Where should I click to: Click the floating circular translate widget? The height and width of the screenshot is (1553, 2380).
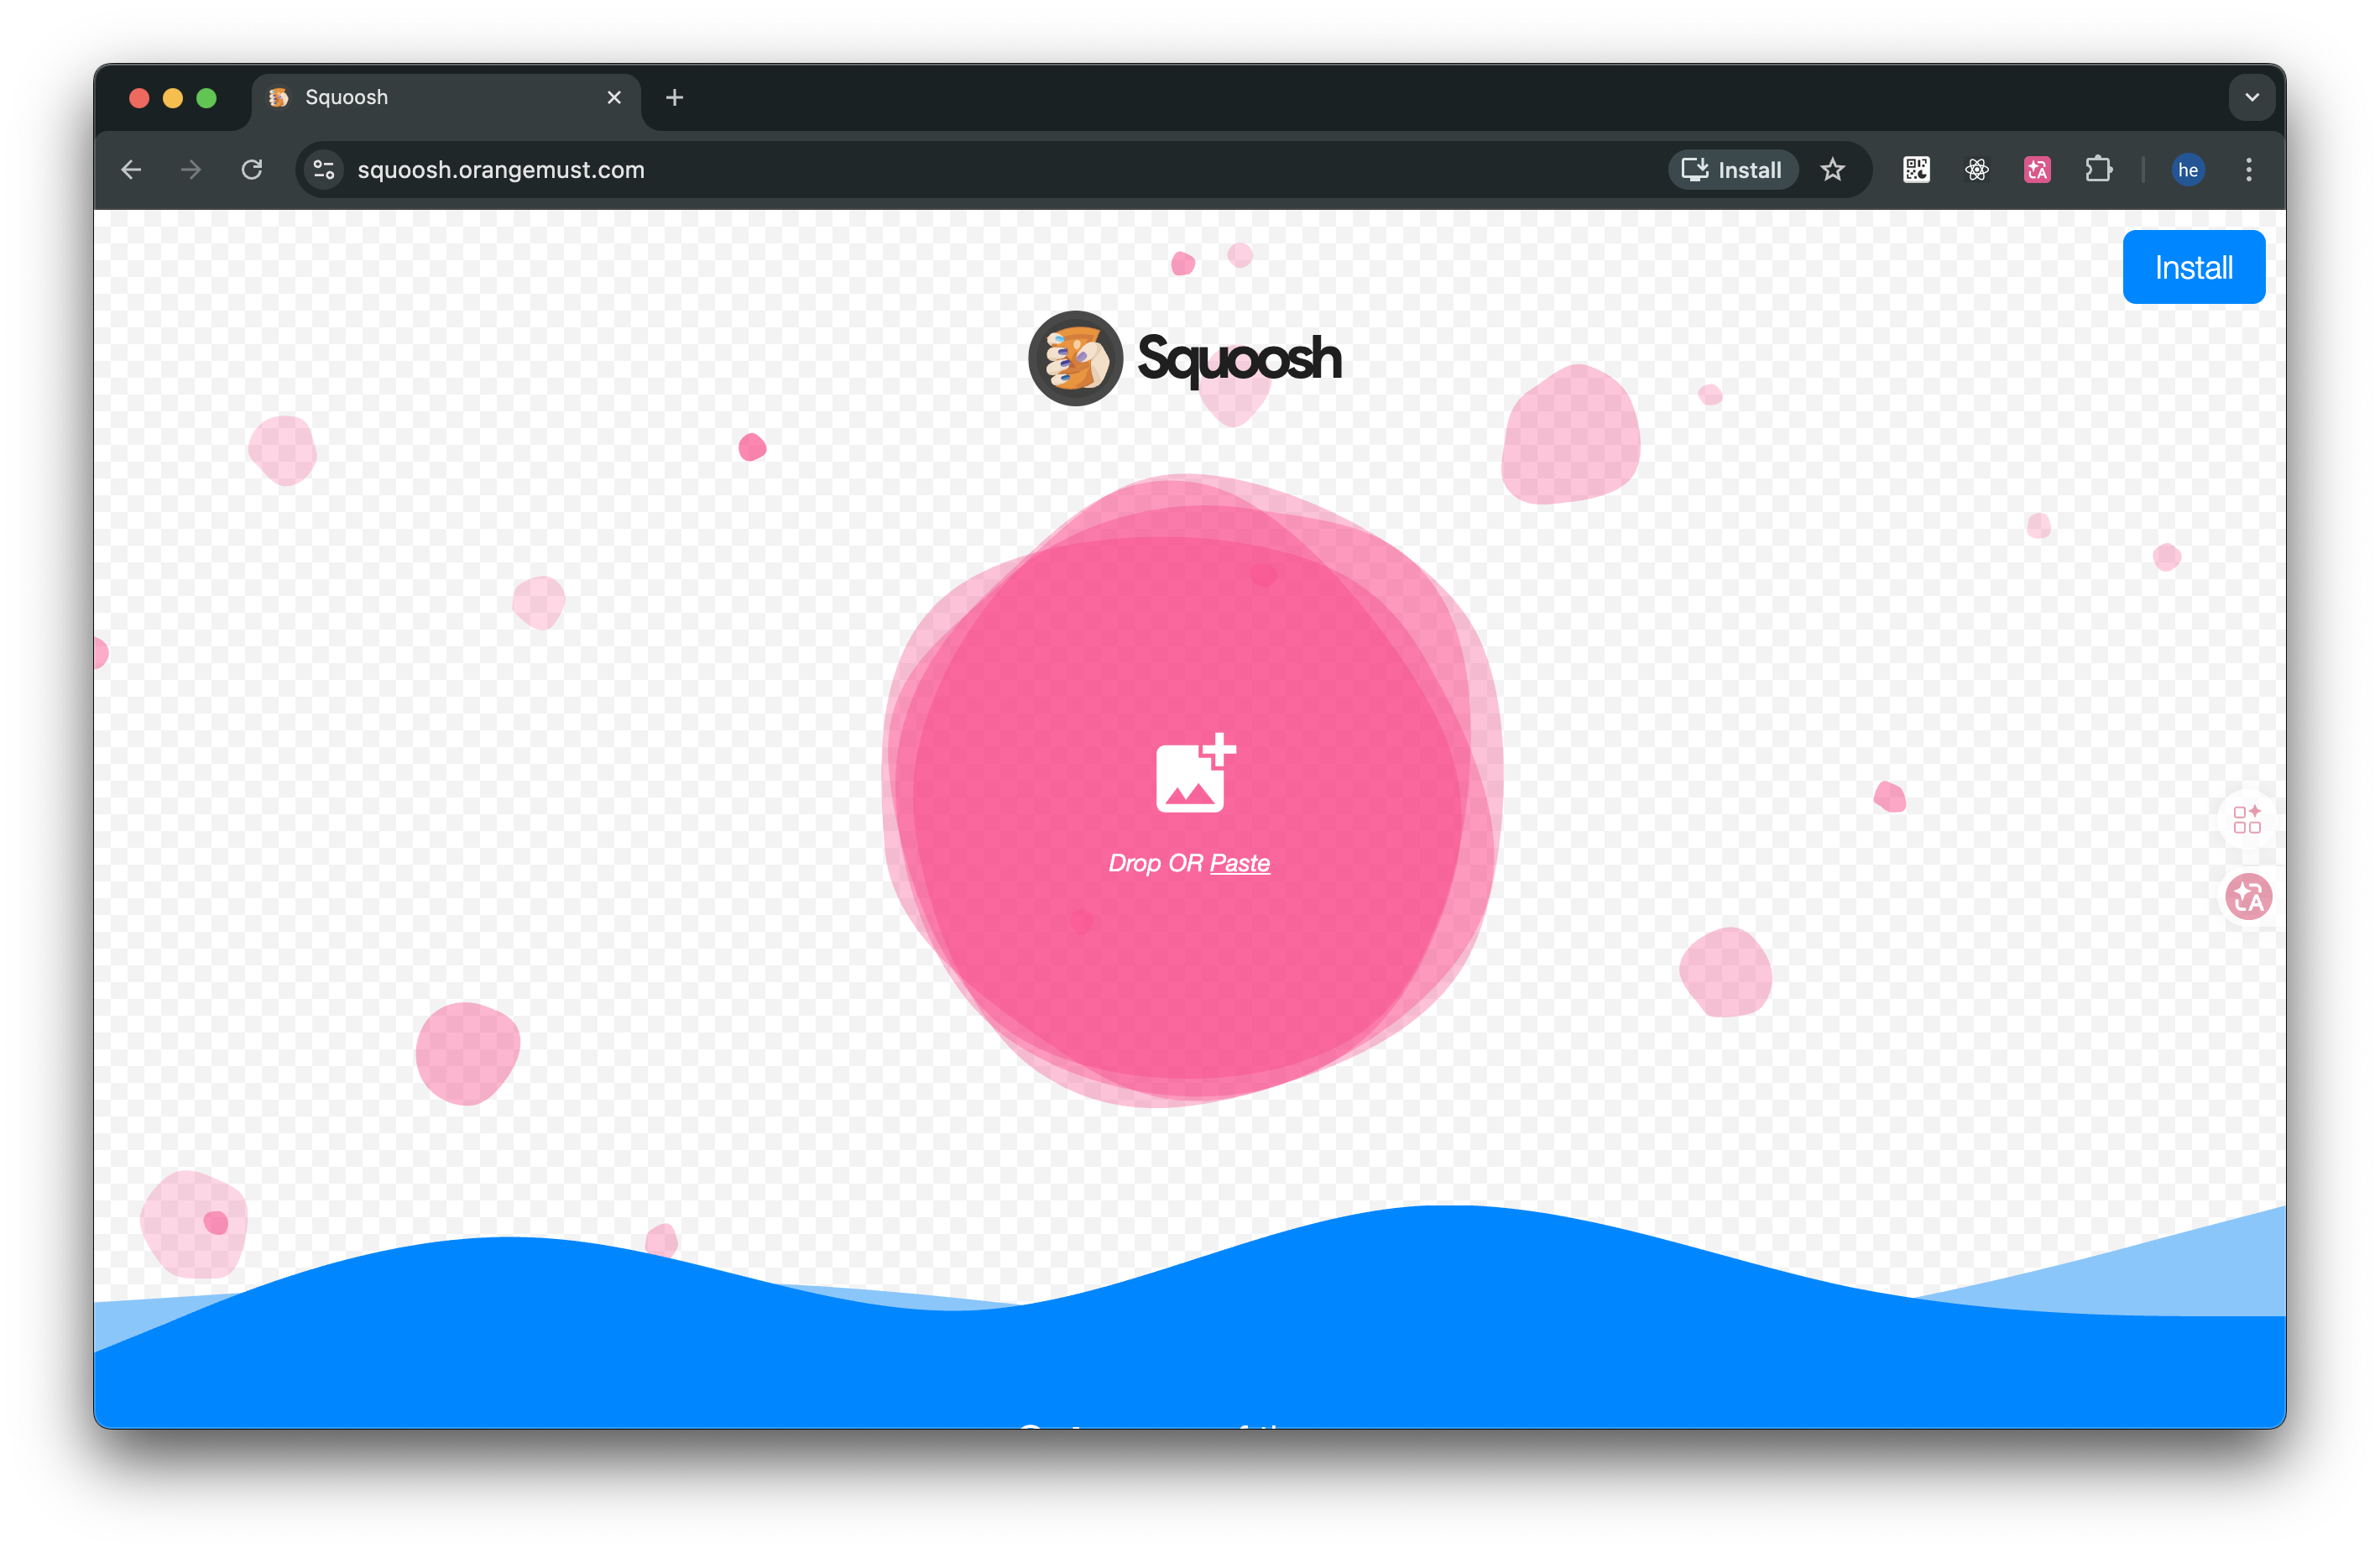(x=2249, y=897)
